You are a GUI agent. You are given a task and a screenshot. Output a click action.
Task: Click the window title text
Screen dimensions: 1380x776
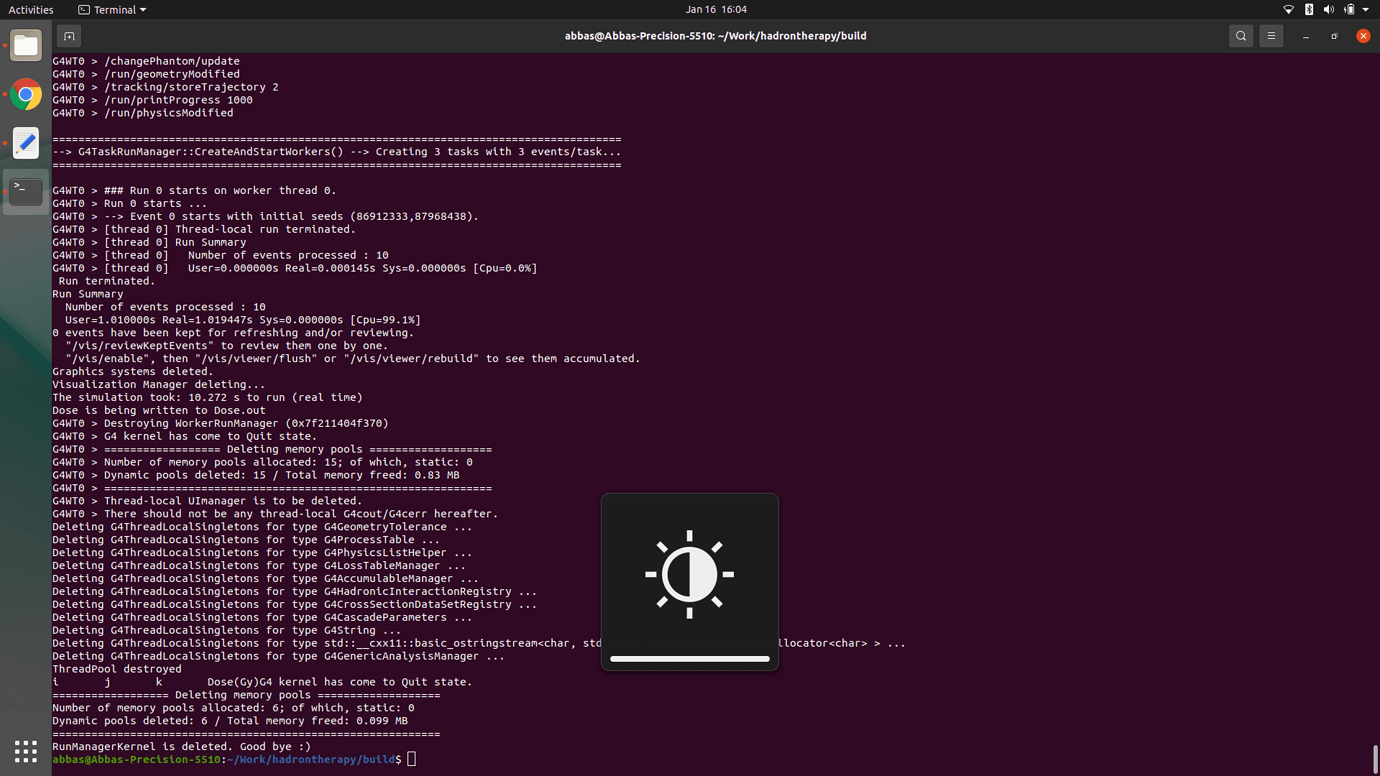(x=715, y=36)
